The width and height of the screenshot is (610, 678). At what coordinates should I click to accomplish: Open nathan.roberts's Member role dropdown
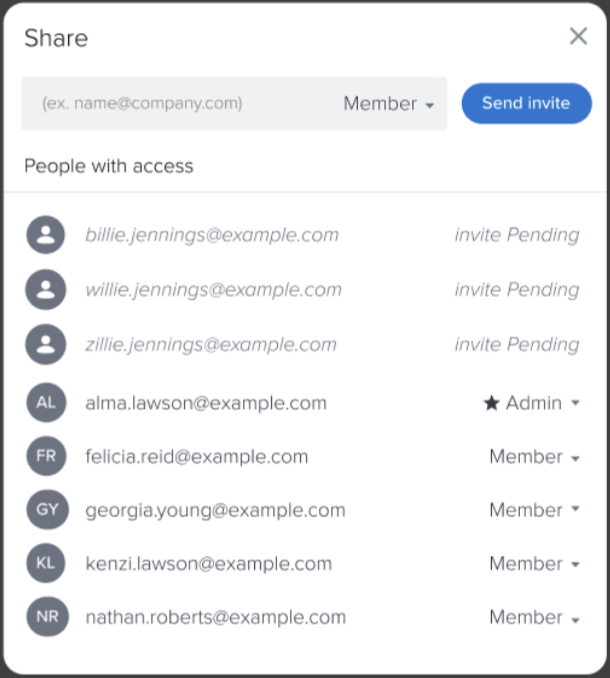click(534, 617)
